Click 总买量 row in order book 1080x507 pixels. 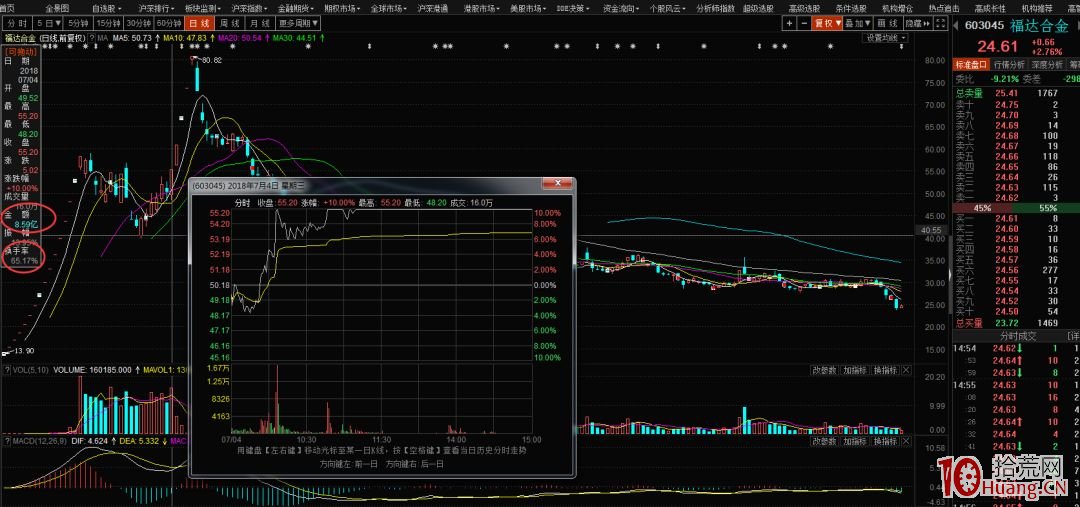1017,322
